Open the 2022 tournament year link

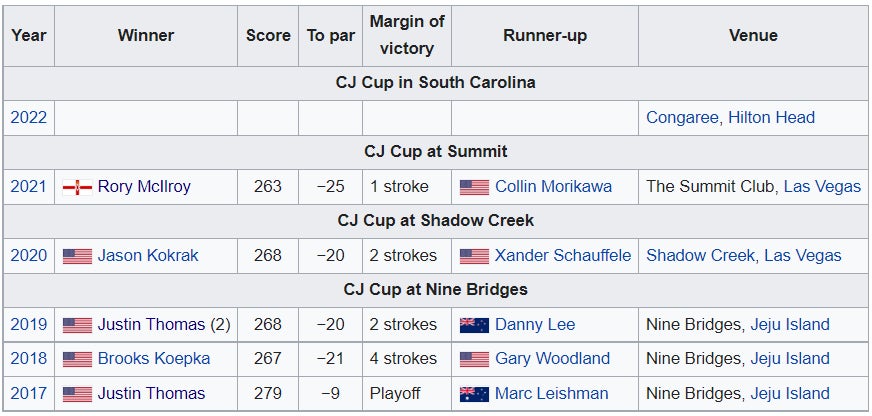pos(29,117)
